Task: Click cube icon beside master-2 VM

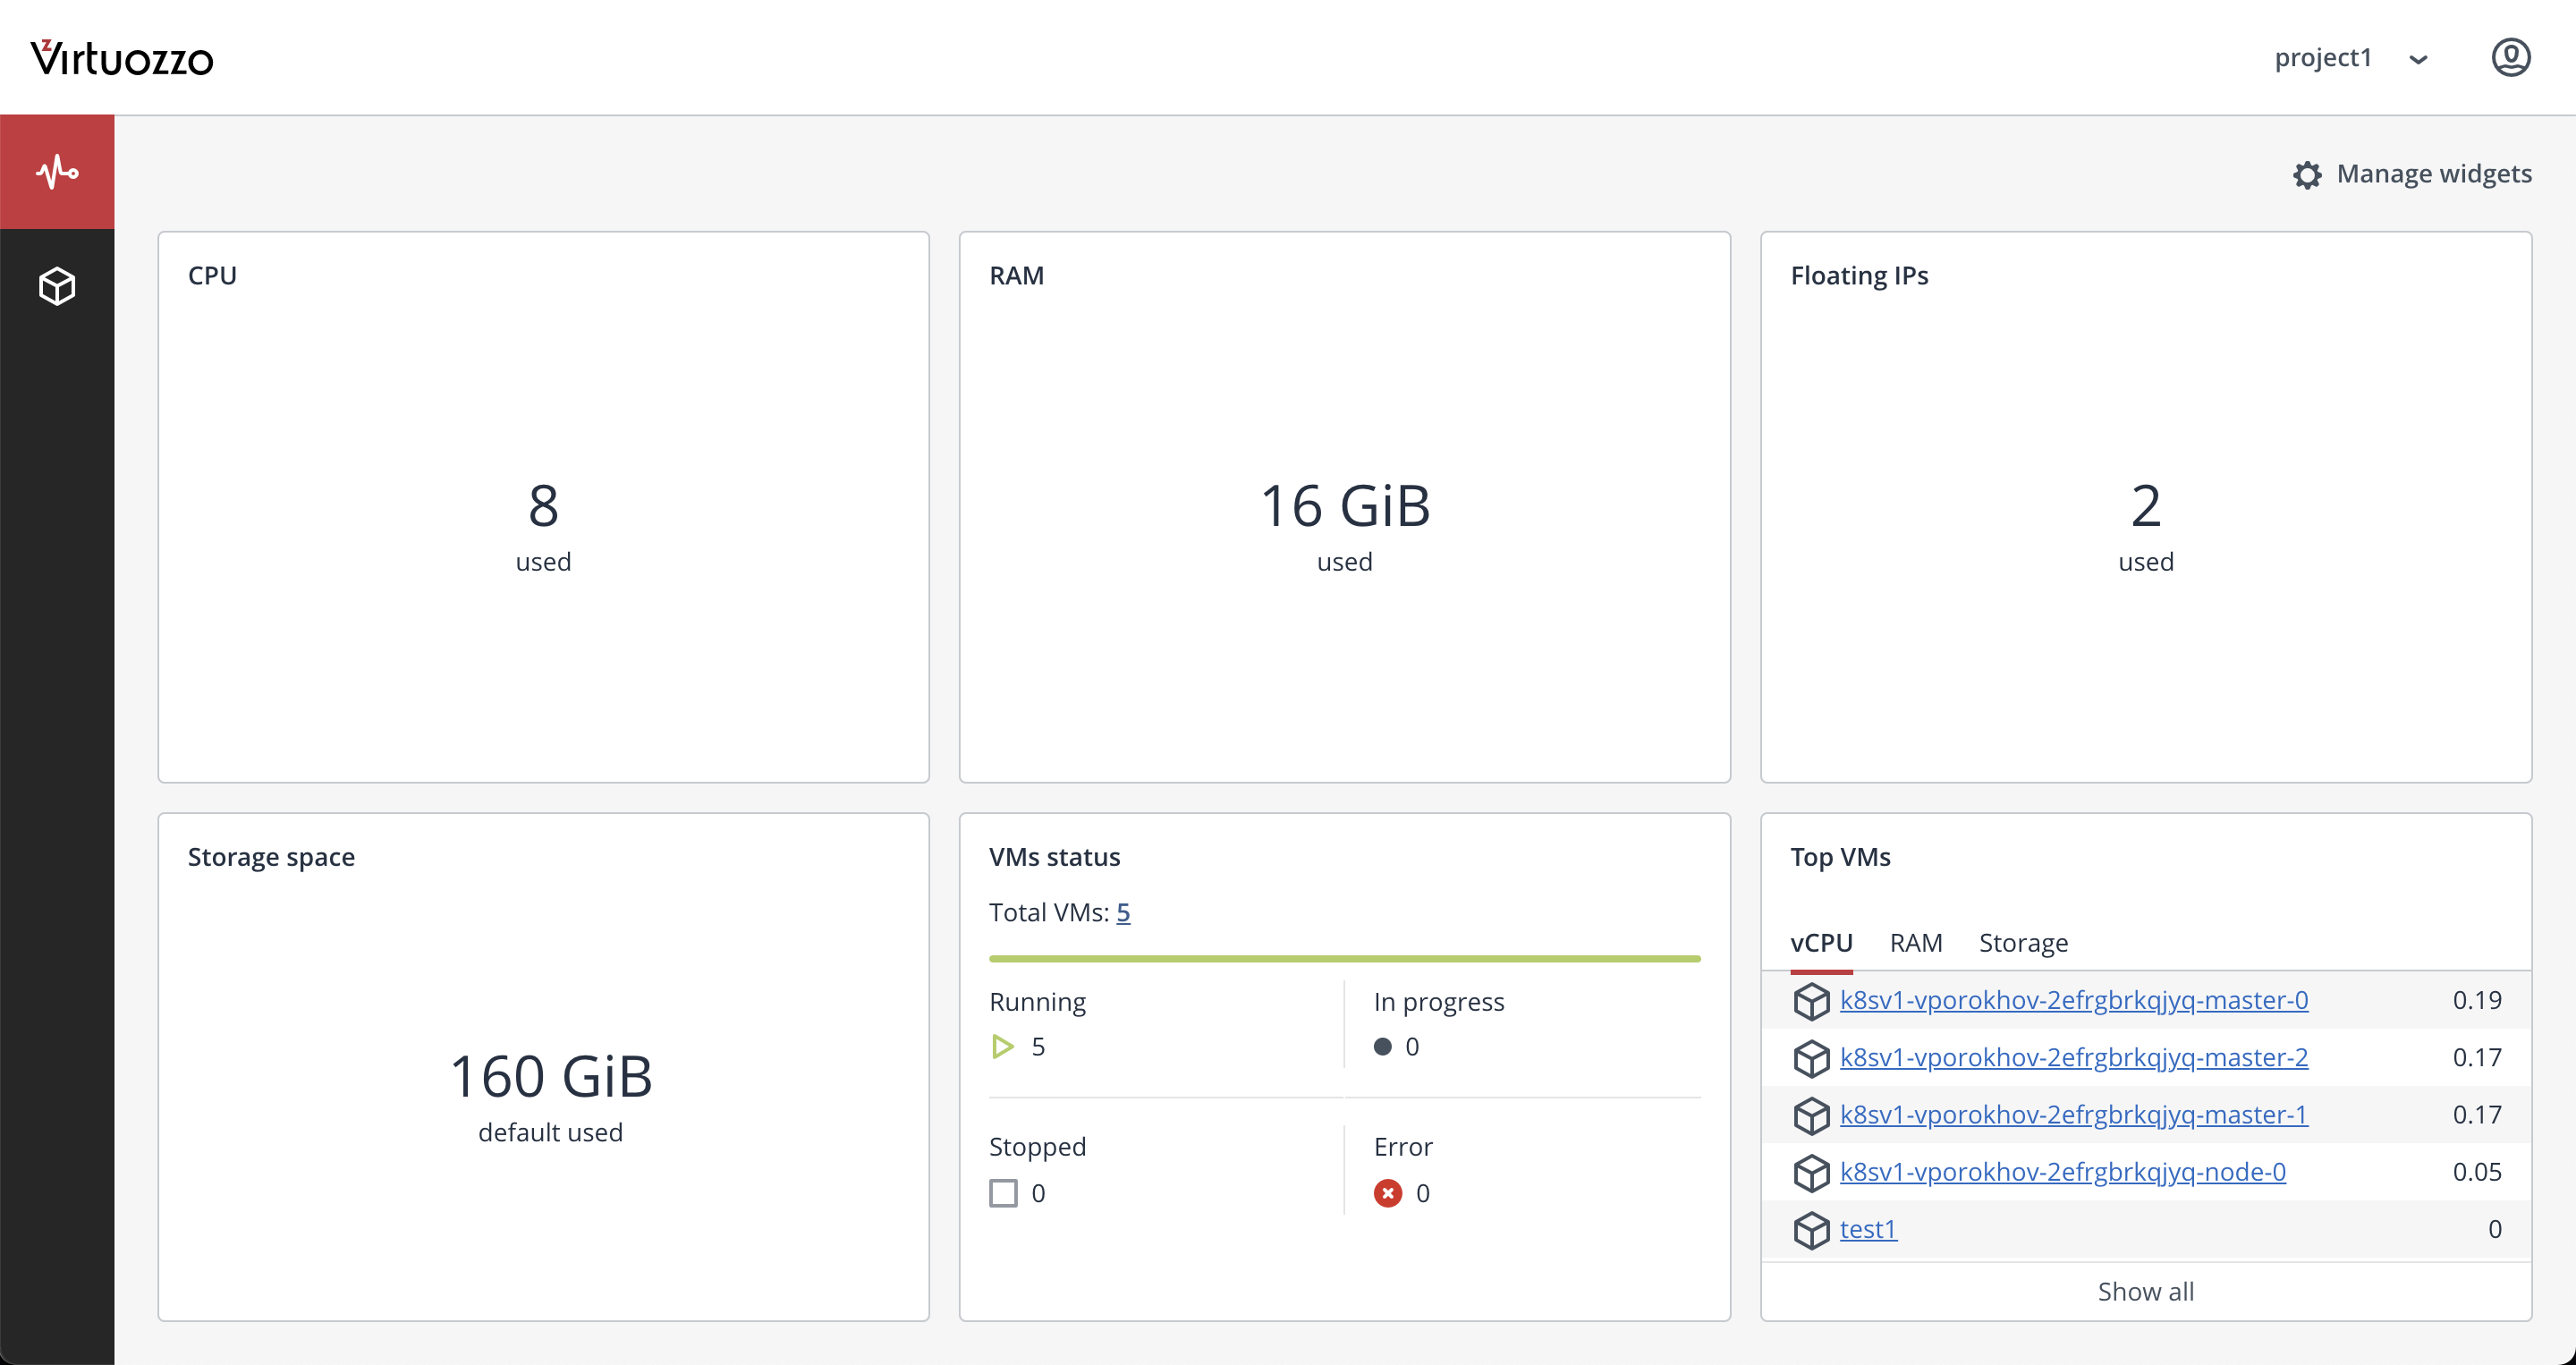Action: point(1810,1058)
